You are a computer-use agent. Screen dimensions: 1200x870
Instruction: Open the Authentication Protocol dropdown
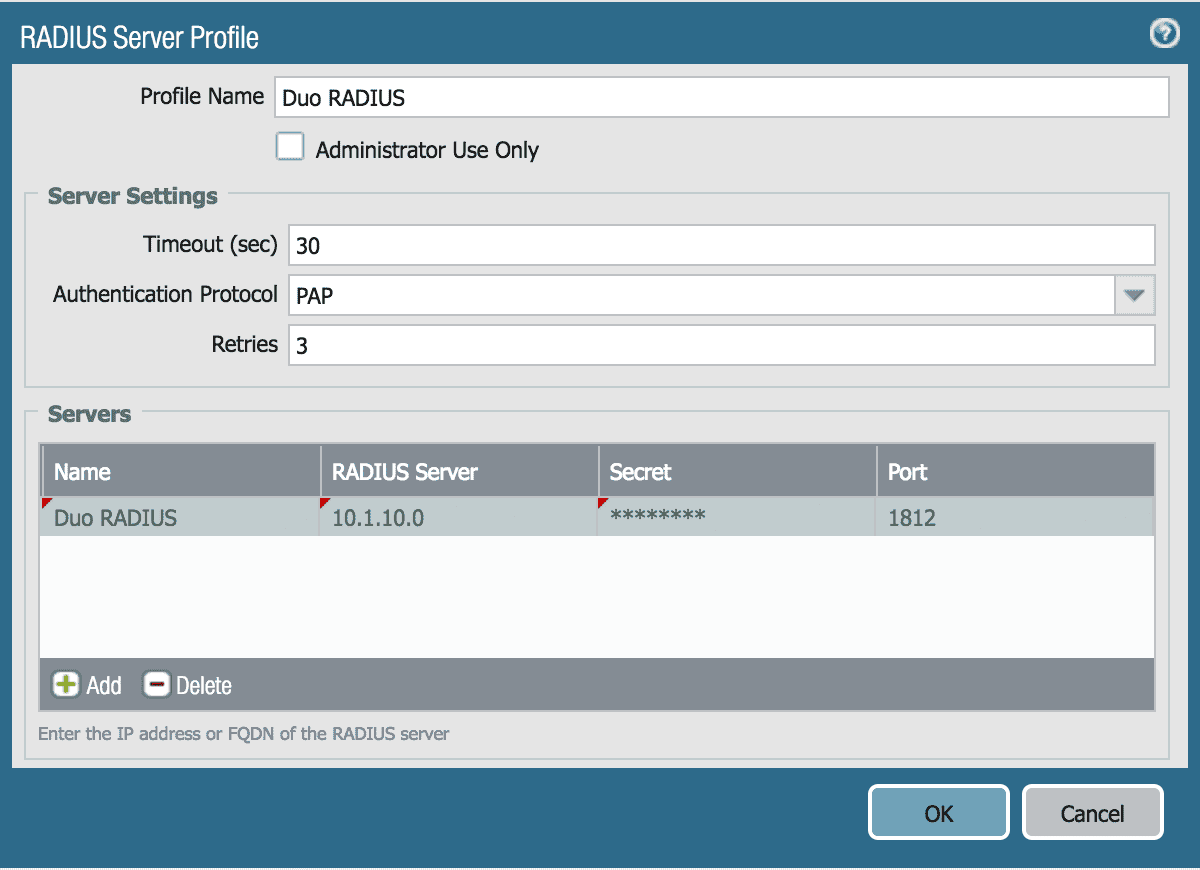click(1135, 294)
